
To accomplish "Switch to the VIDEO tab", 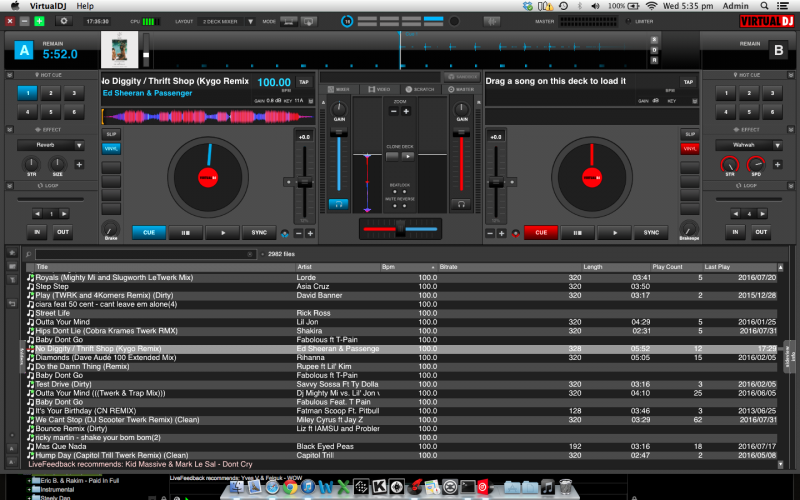I will coord(379,89).
